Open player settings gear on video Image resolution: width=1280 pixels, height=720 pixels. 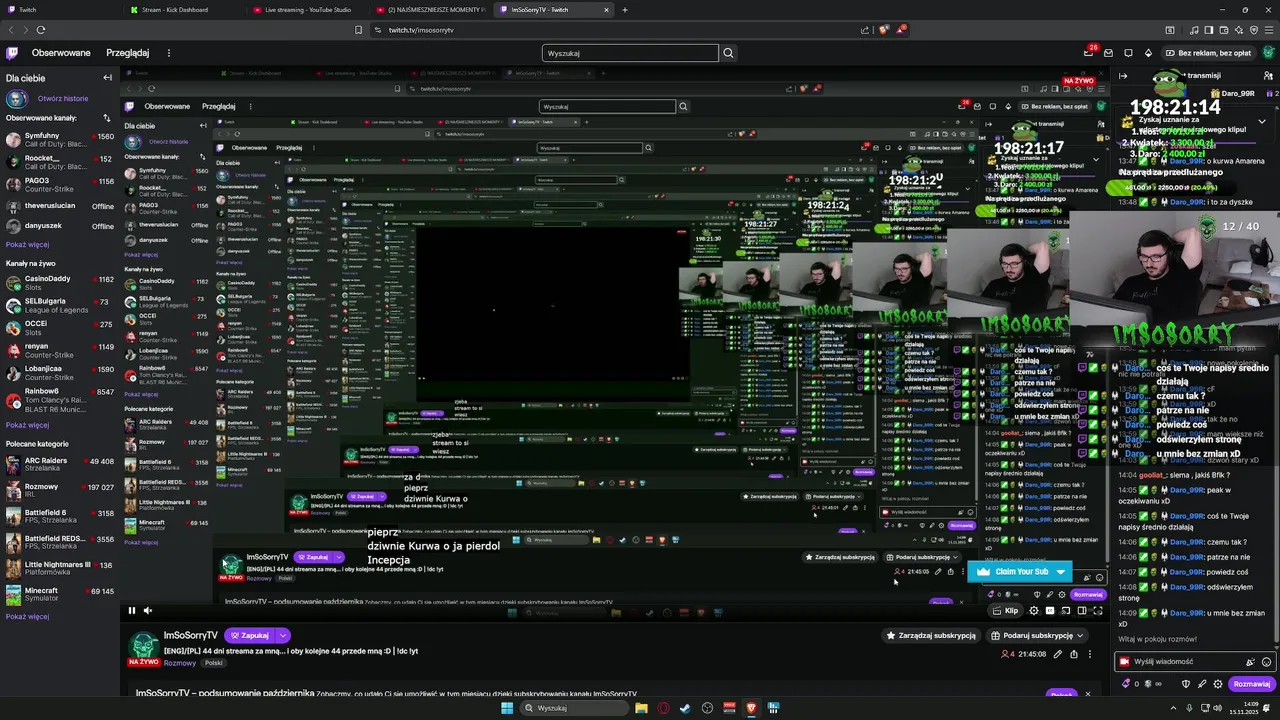[1034, 611]
